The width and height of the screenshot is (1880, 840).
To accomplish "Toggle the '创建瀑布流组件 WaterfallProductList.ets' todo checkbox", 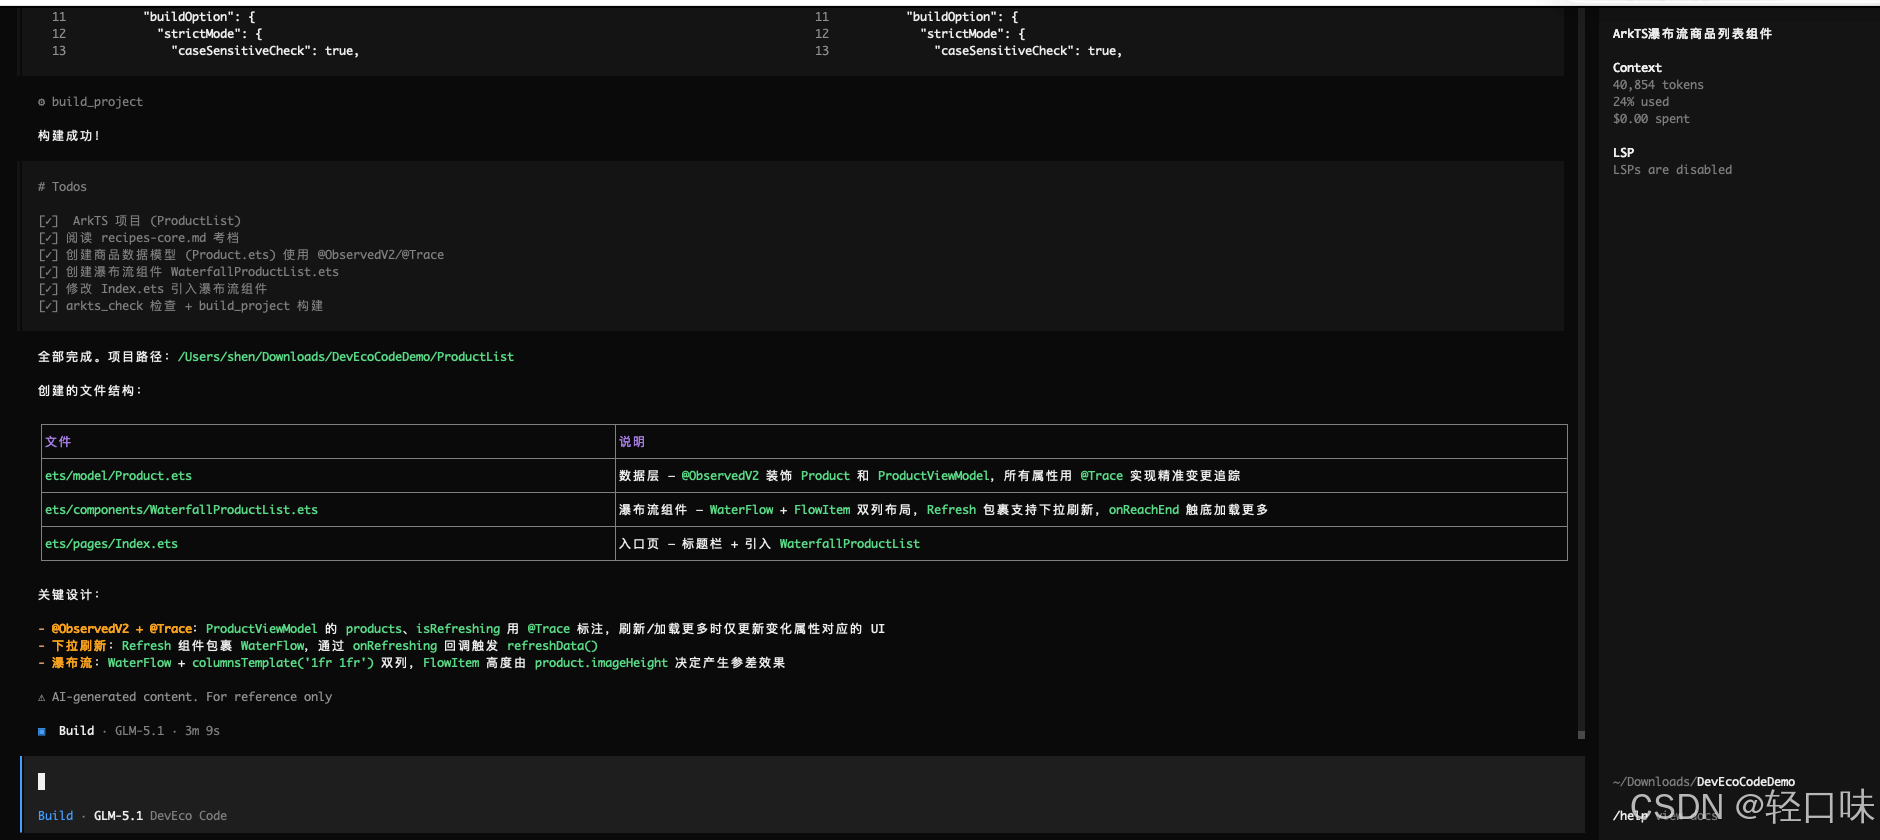I will (x=48, y=272).
